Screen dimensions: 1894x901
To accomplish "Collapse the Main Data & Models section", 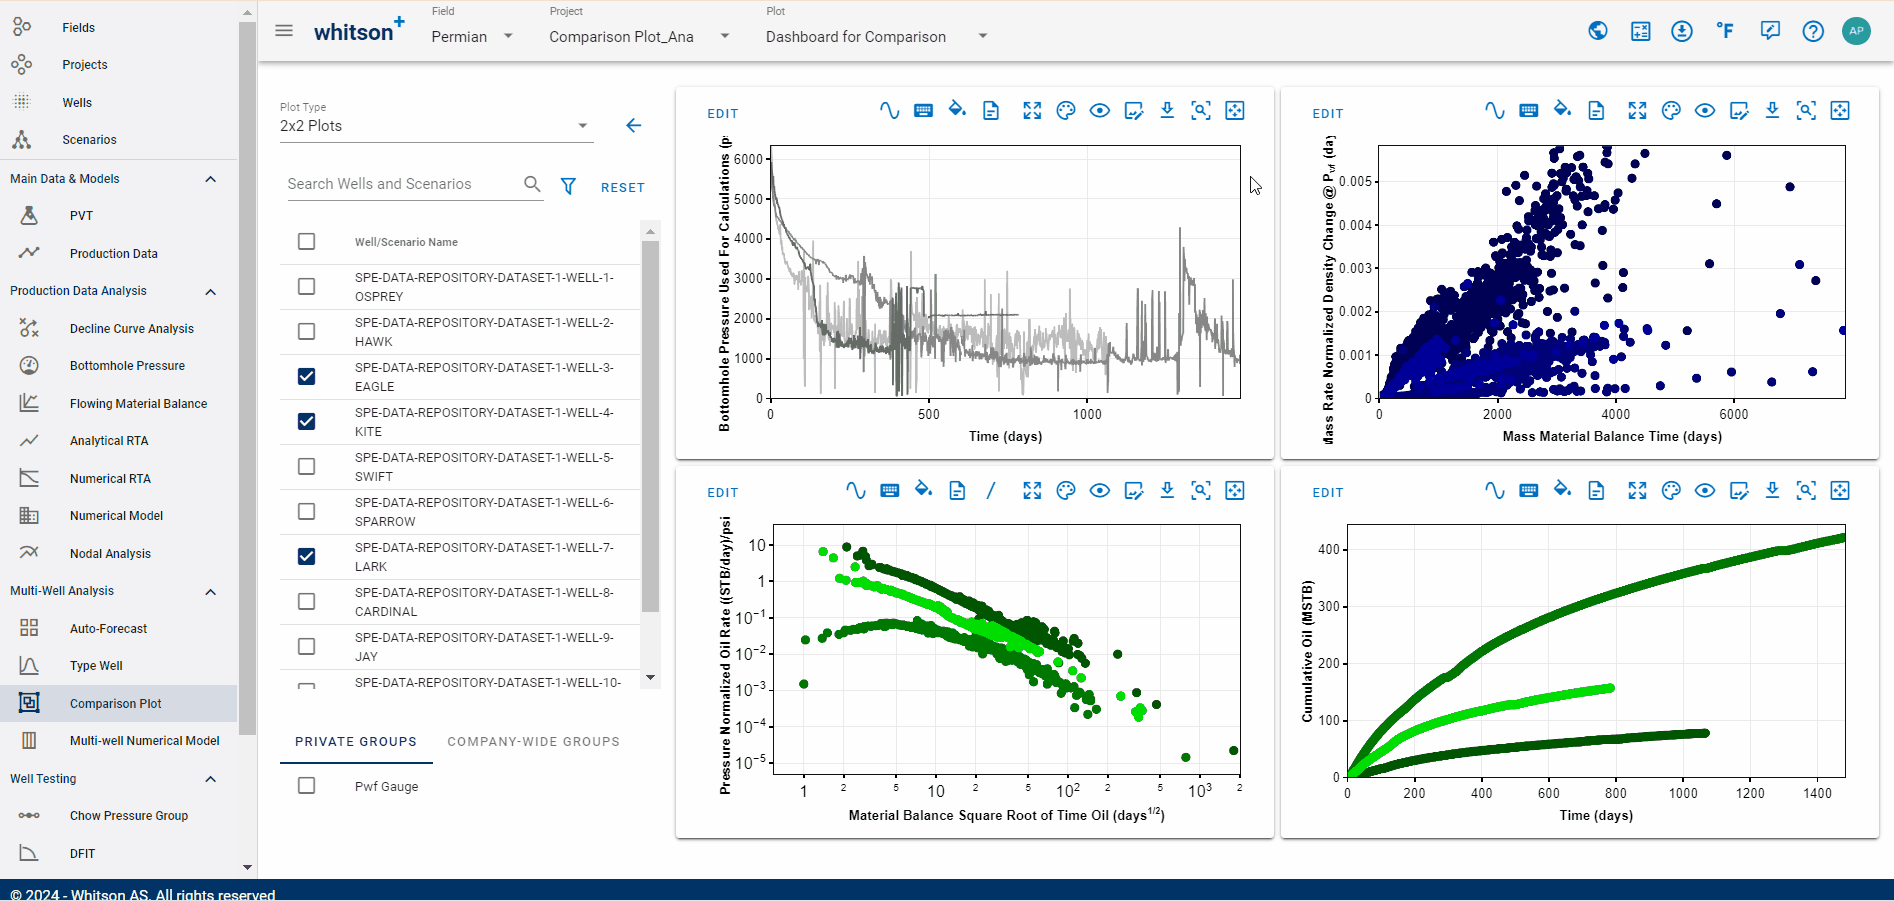I will click(x=210, y=179).
